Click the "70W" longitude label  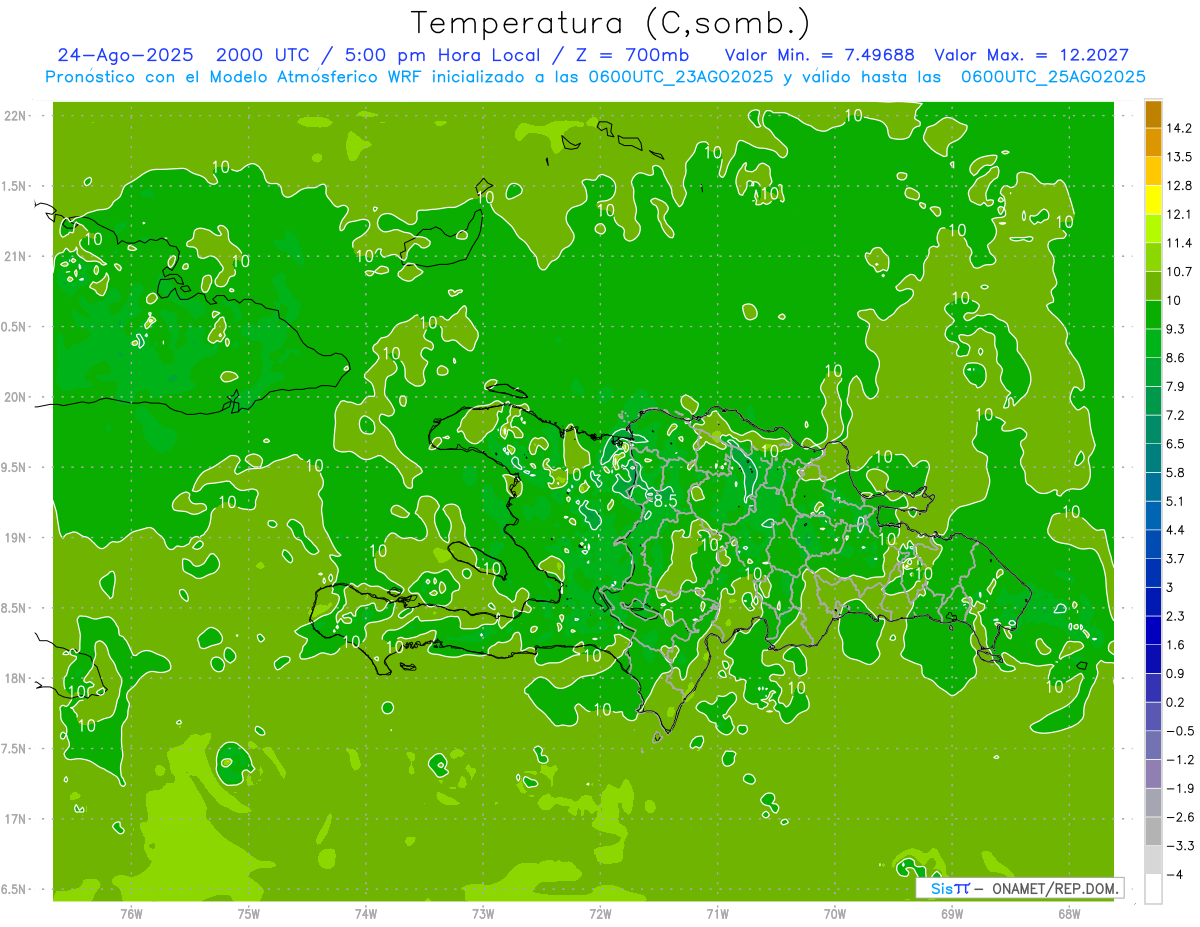(x=835, y=914)
